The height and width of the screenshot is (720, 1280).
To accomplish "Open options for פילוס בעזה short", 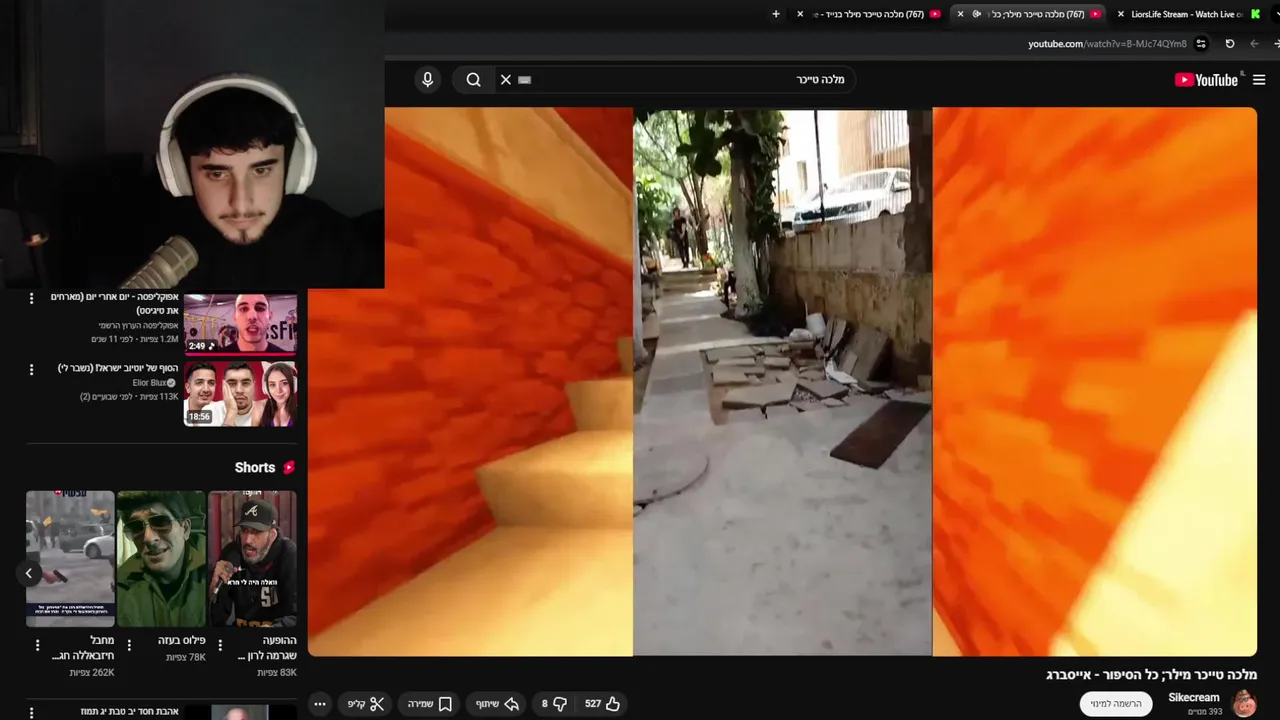I will (128, 645).
